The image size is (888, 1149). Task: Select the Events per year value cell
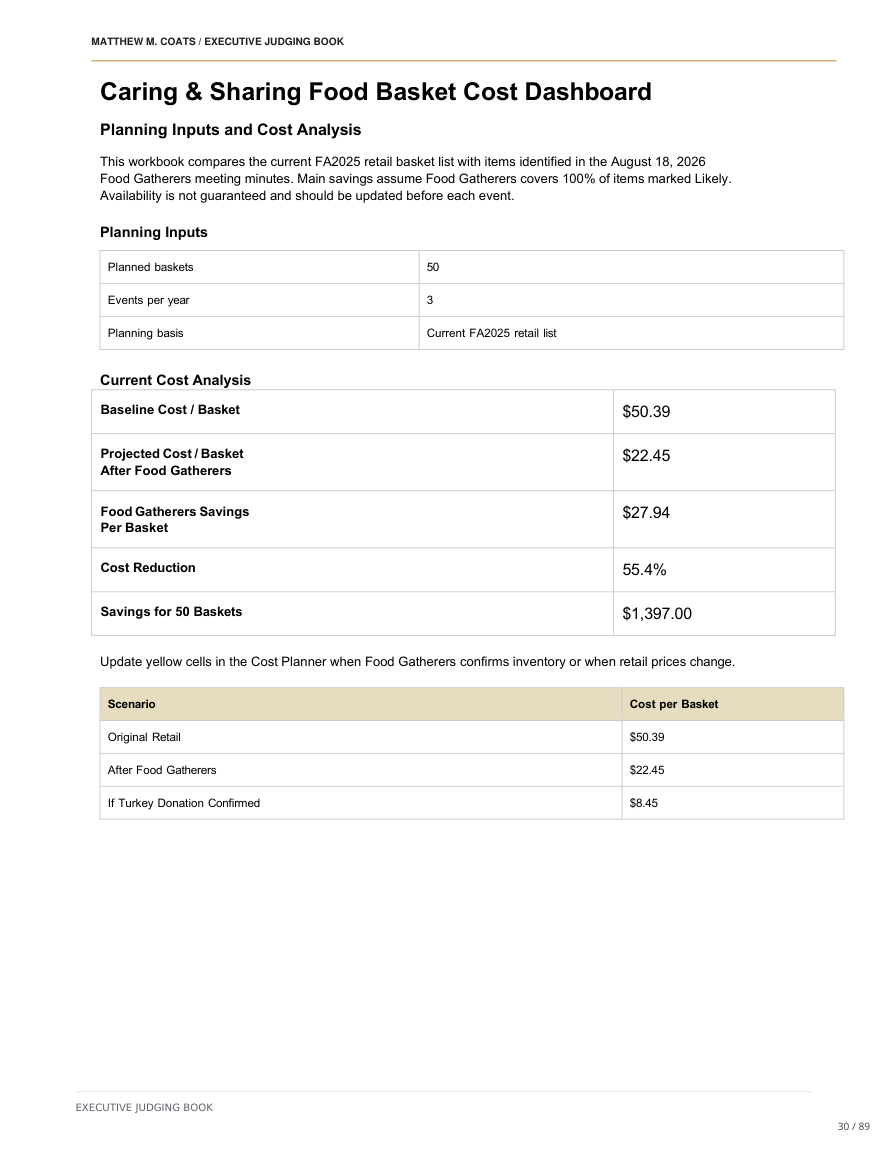631,300
